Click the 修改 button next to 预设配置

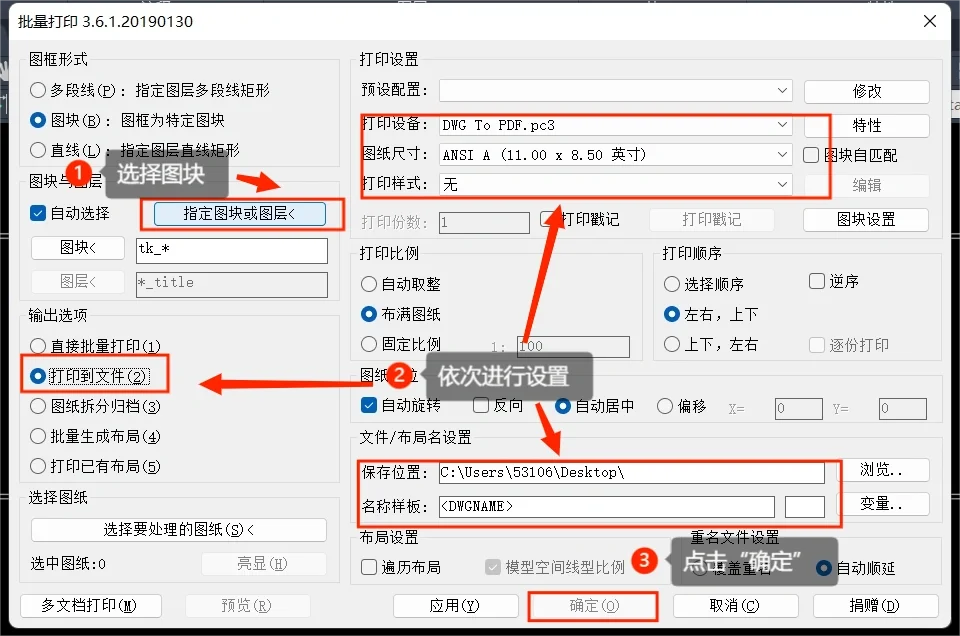coord(866,91)
